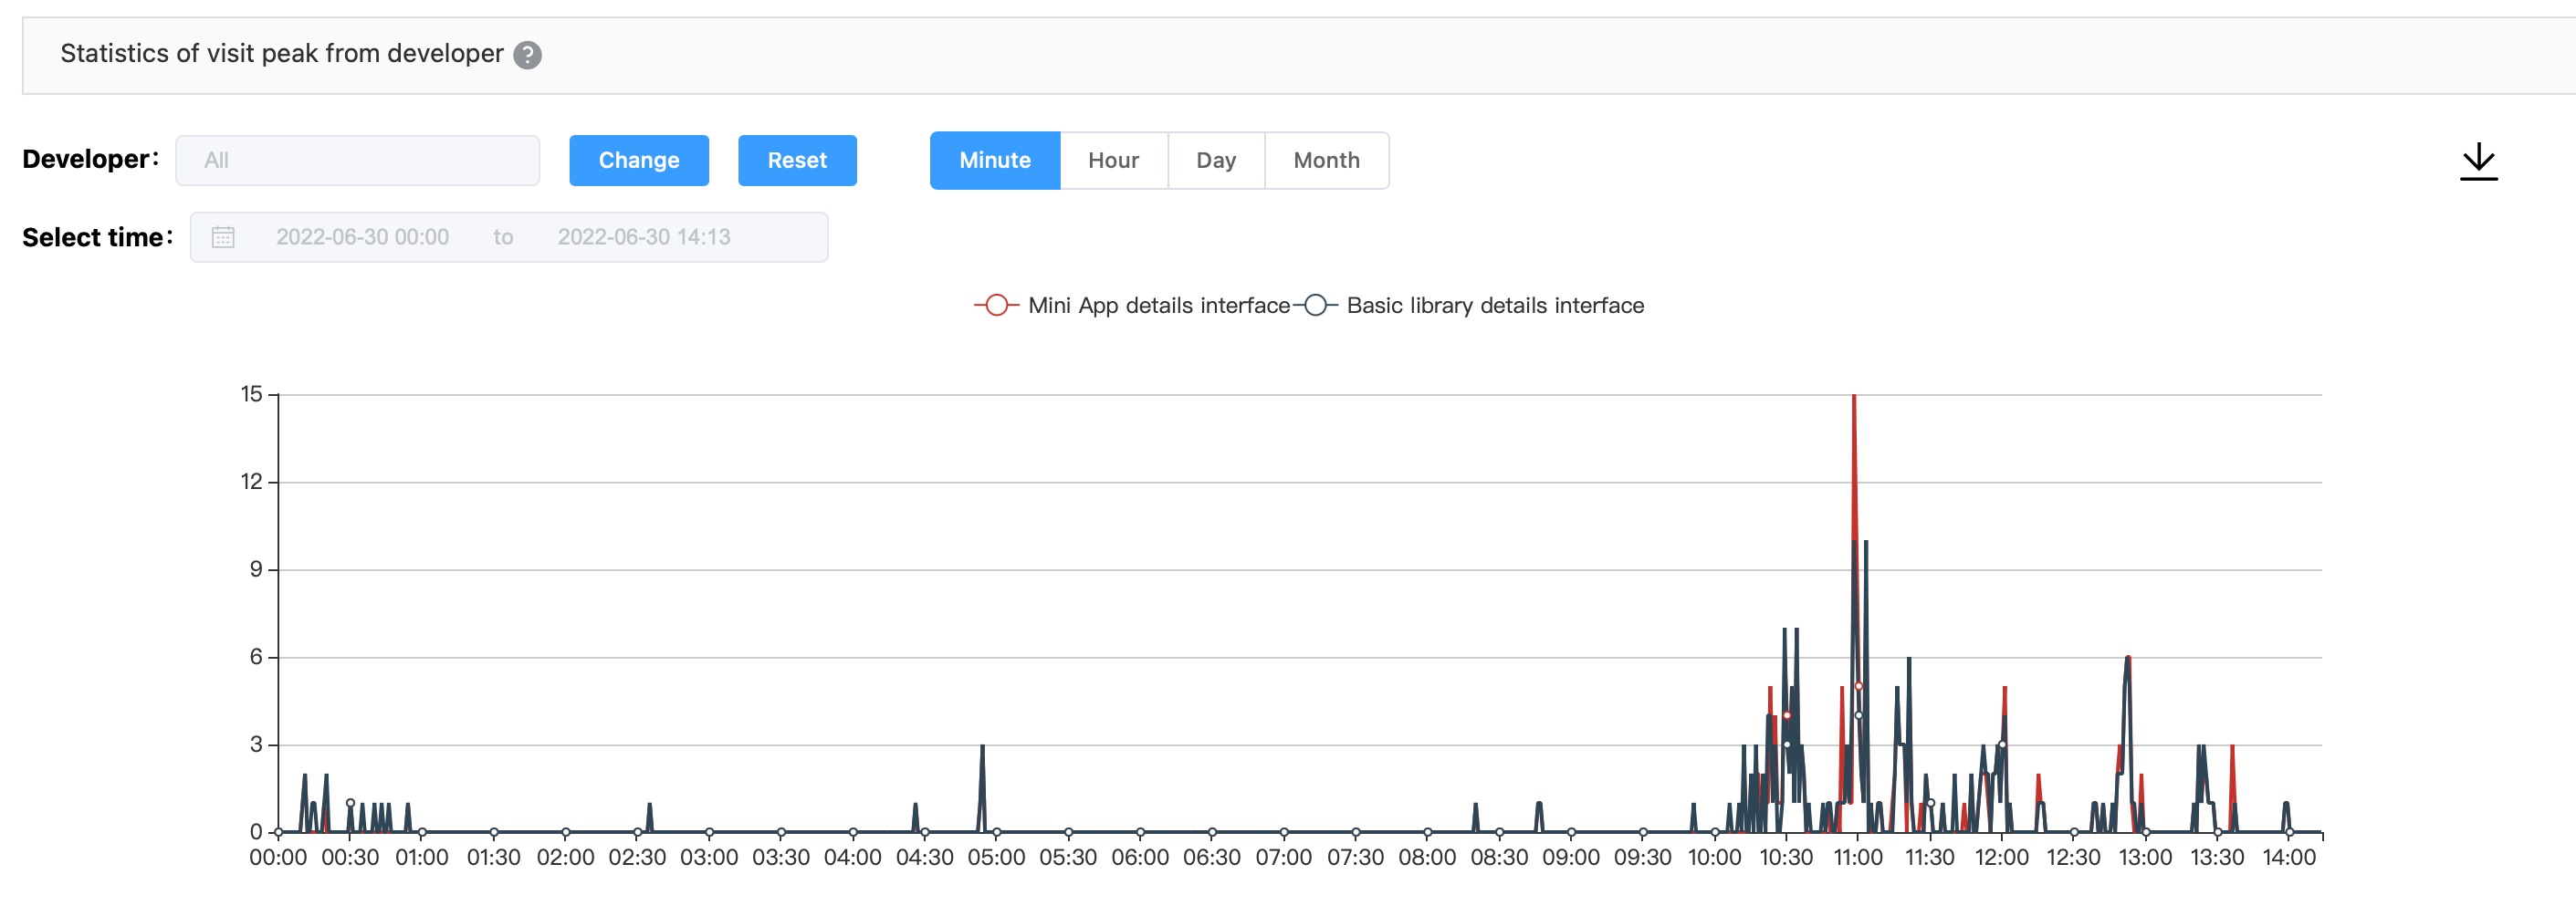Click the 05:00 x-axis label
The image size is (2576, 916).
[996, 857]
